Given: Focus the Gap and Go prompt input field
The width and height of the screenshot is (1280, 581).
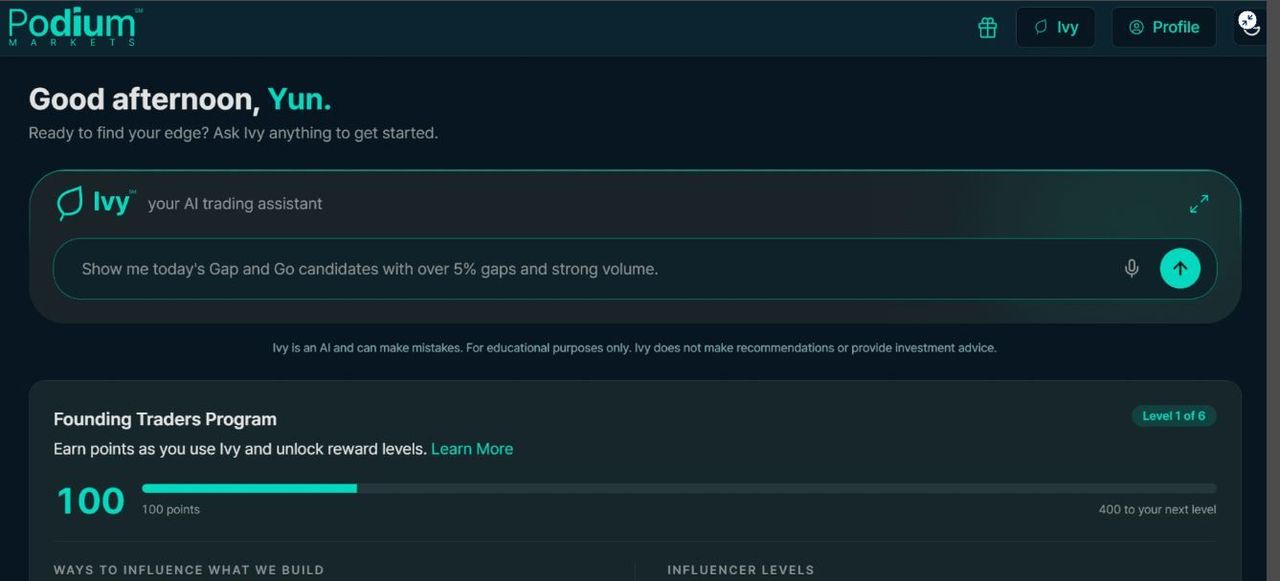Looking at the screenshot, I should [x=590, y=269].
